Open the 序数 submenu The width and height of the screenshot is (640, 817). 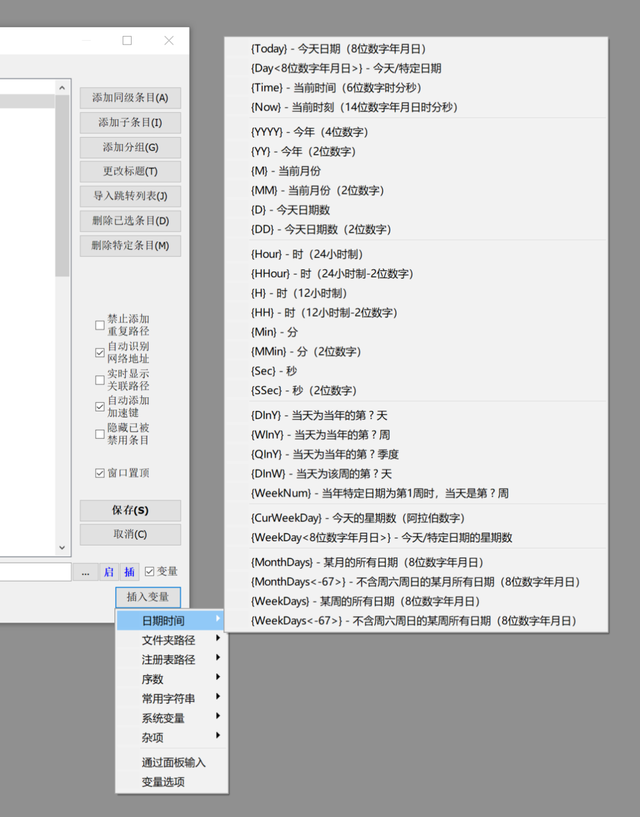tap(170, 679)
